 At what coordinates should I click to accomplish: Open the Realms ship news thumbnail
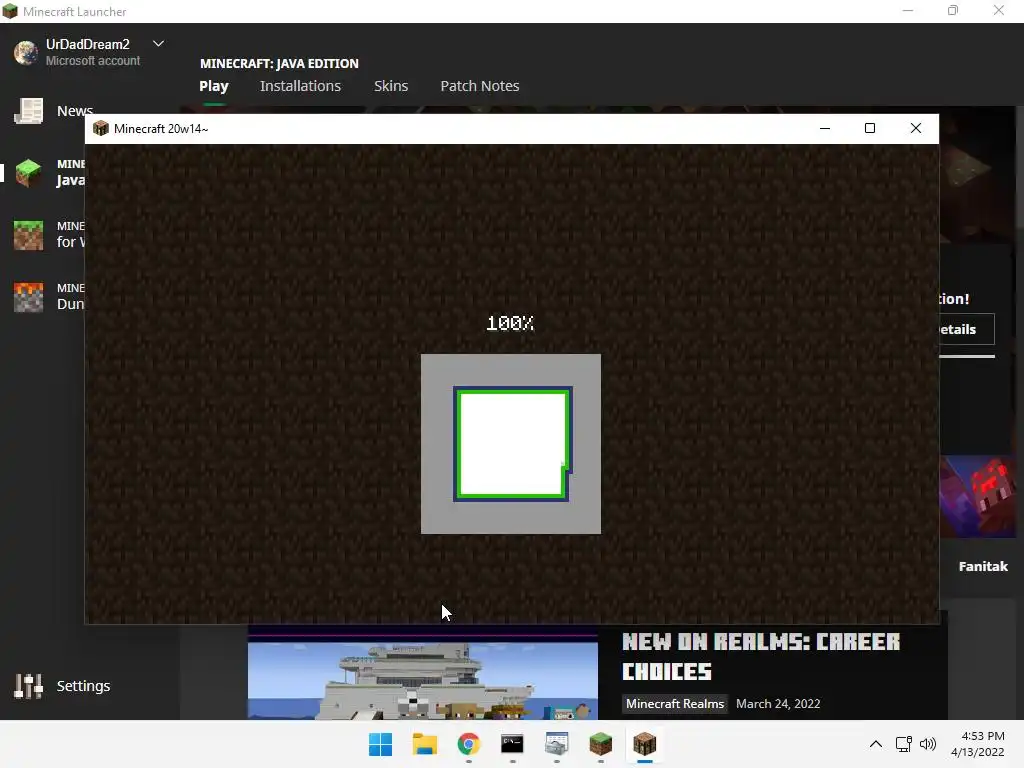(423, 673)
